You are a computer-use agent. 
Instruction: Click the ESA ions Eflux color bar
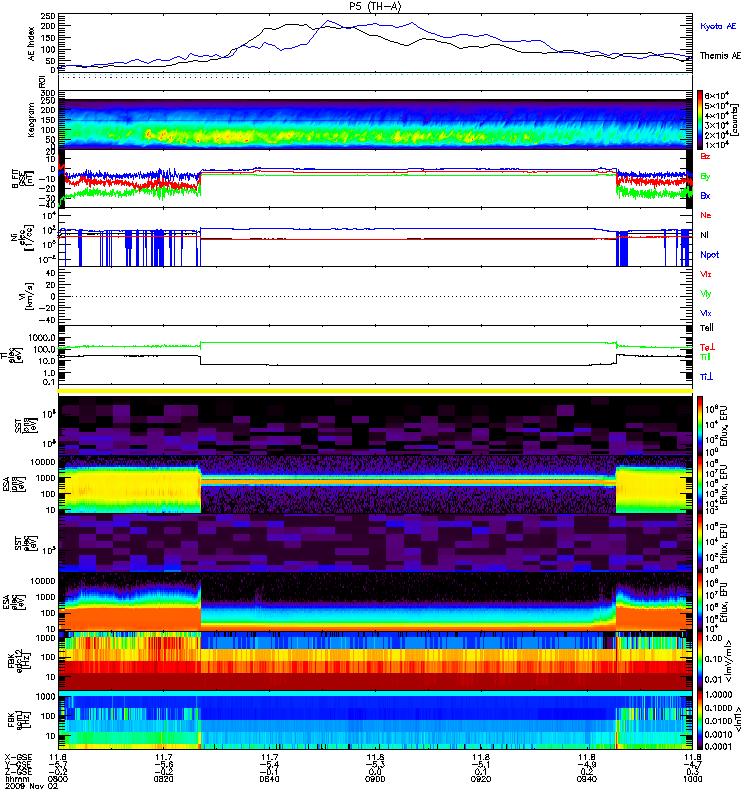(x=700, y=484)
